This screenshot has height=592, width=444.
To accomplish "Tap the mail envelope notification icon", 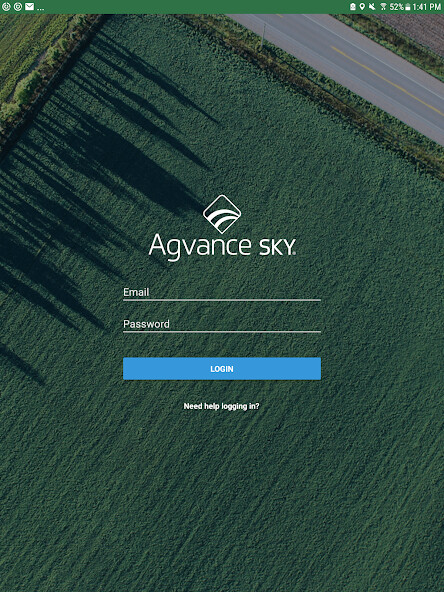I will pos(29,6).
